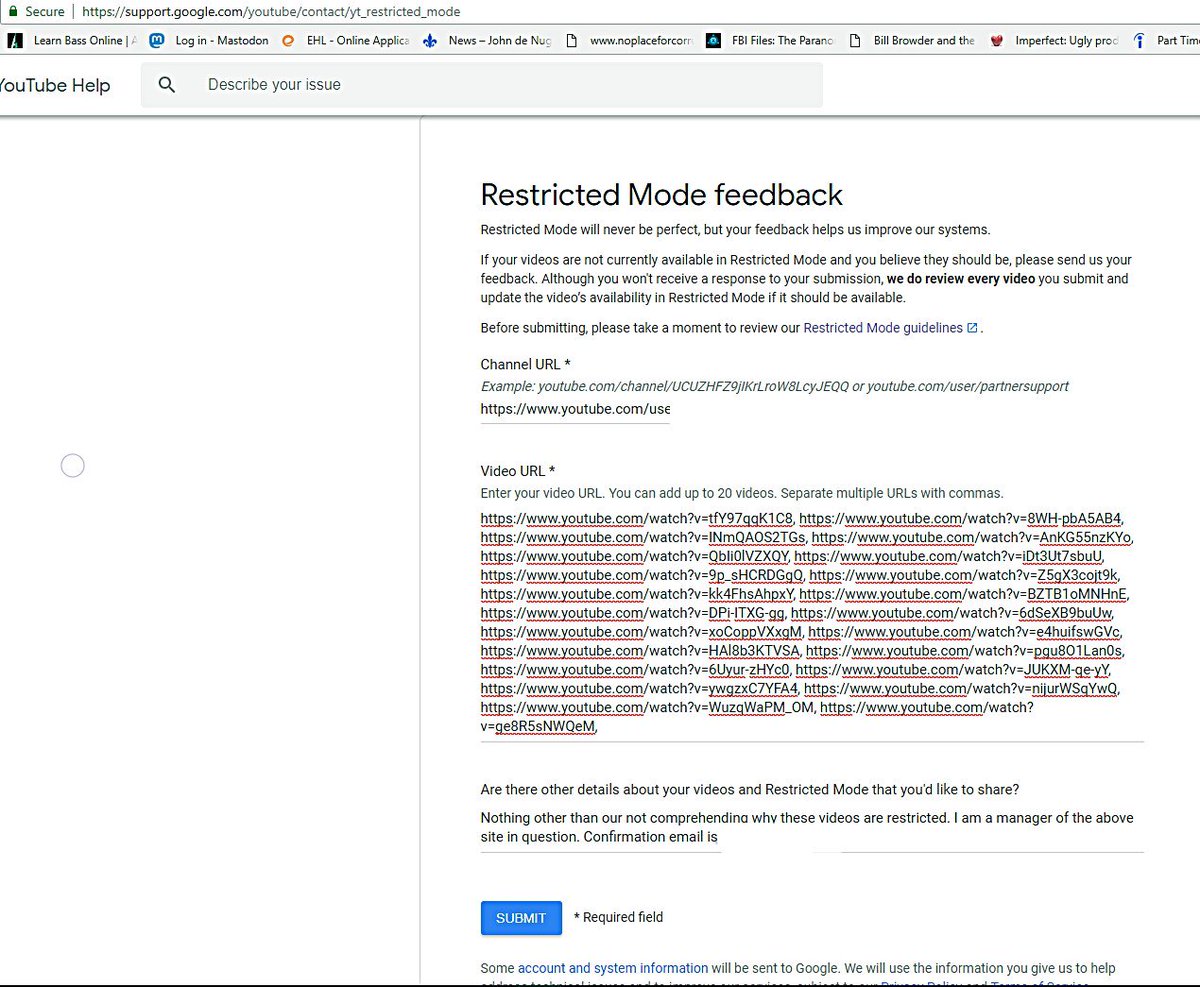Click the 'we do review every video' bold text

pyautogui.click(x=960, y=279)
